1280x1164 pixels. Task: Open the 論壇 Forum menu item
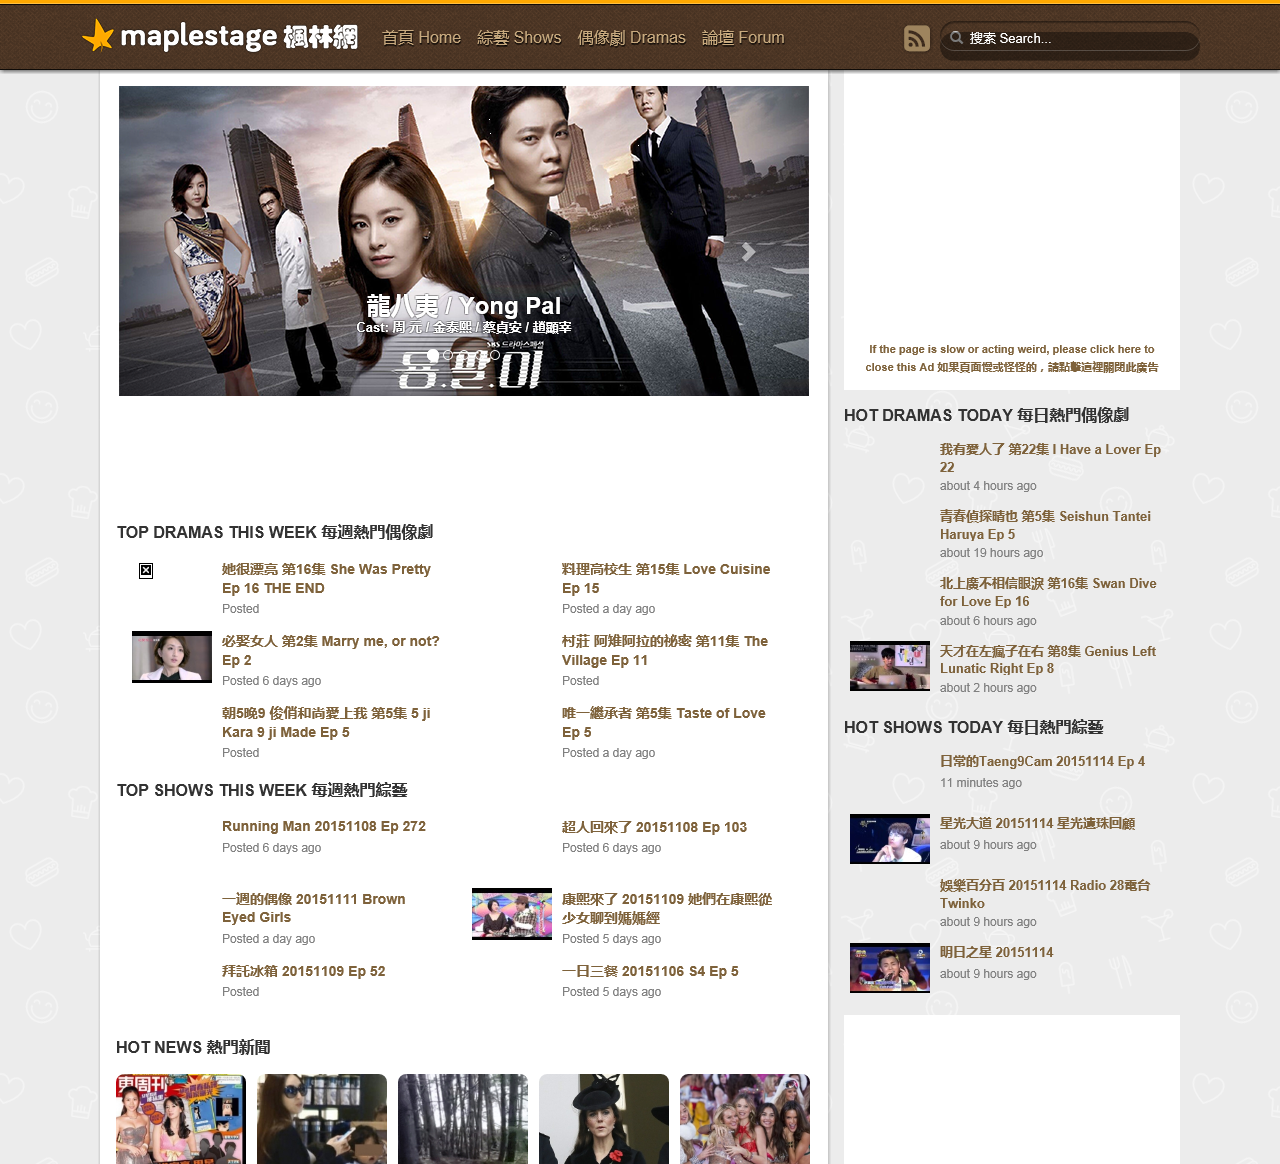[743, 38]
